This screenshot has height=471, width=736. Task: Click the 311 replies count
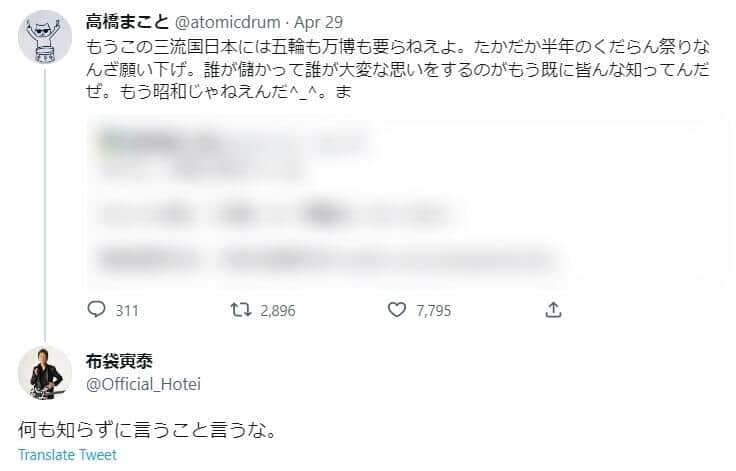[x=127, y=311]
